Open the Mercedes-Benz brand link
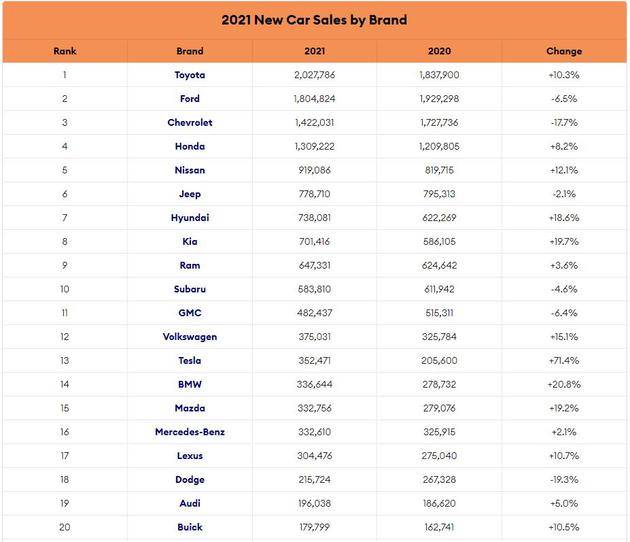This screenshot has height=542, width=630. (x=190, y=432)
